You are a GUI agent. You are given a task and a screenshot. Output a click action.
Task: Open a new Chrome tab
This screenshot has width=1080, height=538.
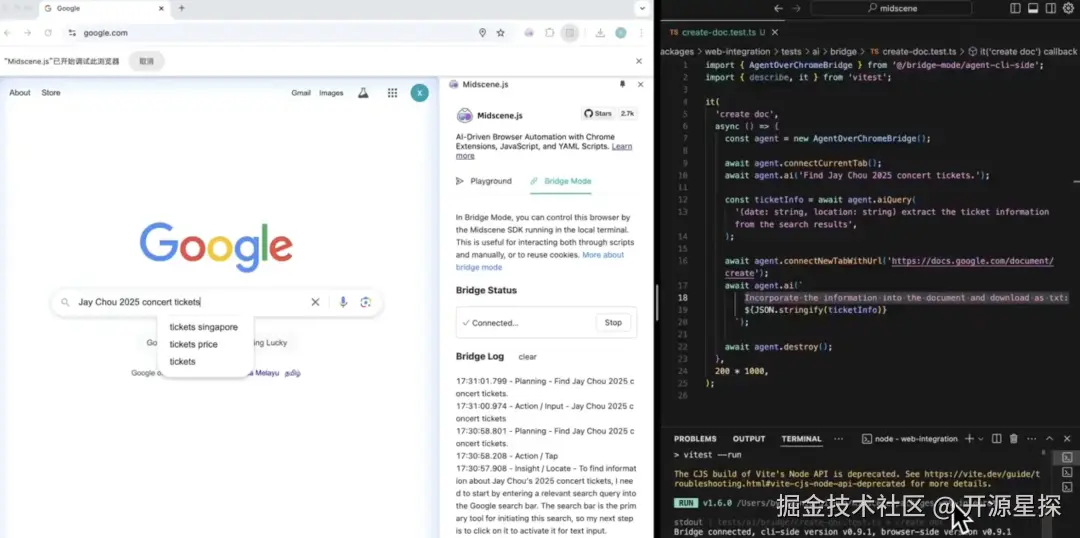(182, 8)
